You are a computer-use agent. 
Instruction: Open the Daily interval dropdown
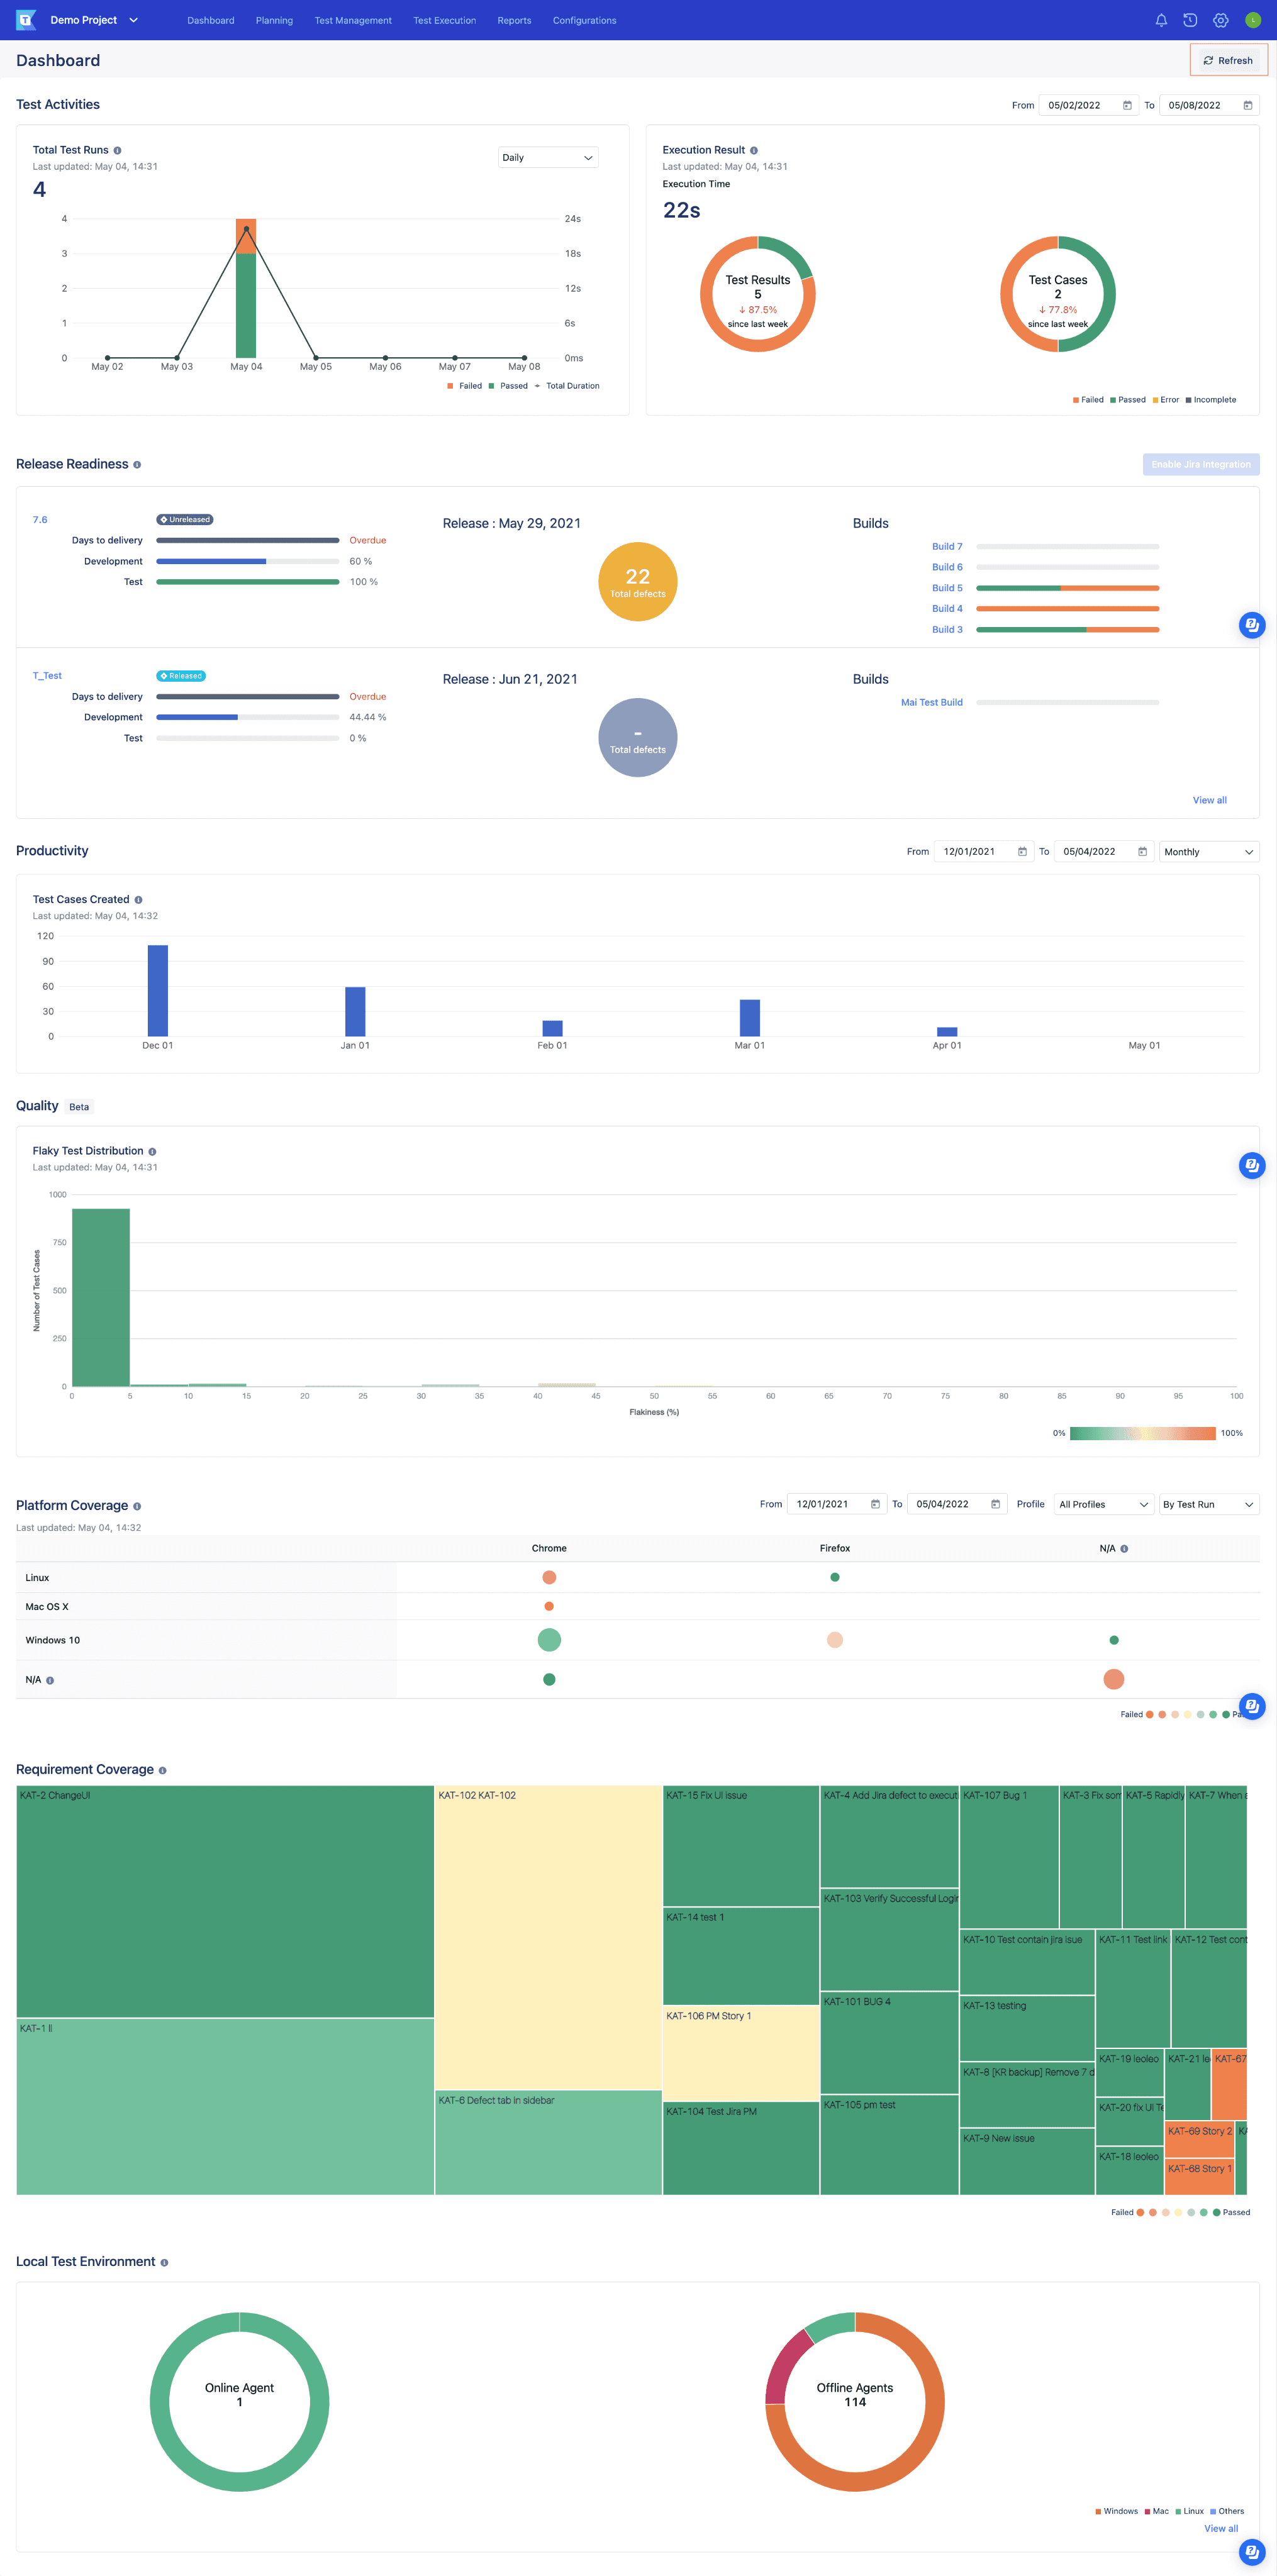tap(548, 158)
